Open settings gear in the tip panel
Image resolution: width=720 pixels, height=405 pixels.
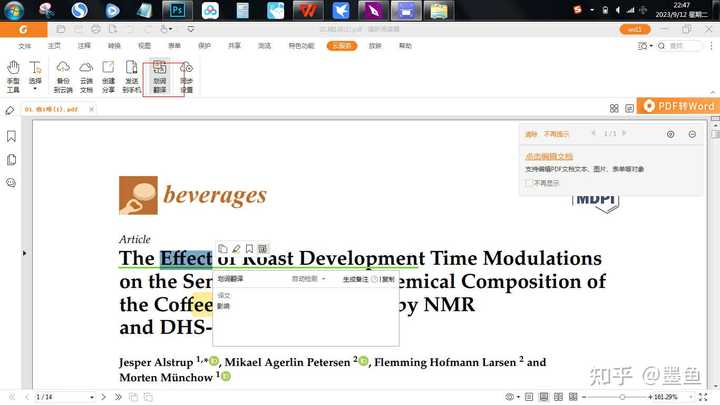[670, 134]
